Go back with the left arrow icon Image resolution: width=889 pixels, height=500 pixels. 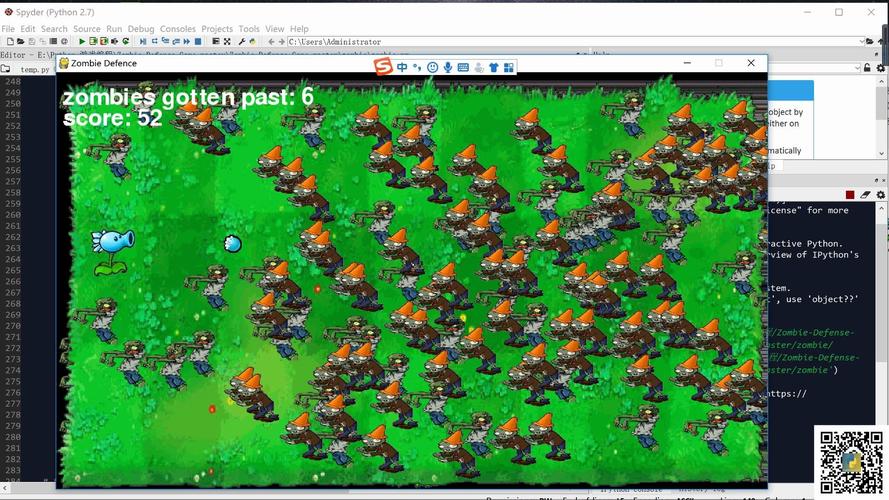[x=271, y=41]
